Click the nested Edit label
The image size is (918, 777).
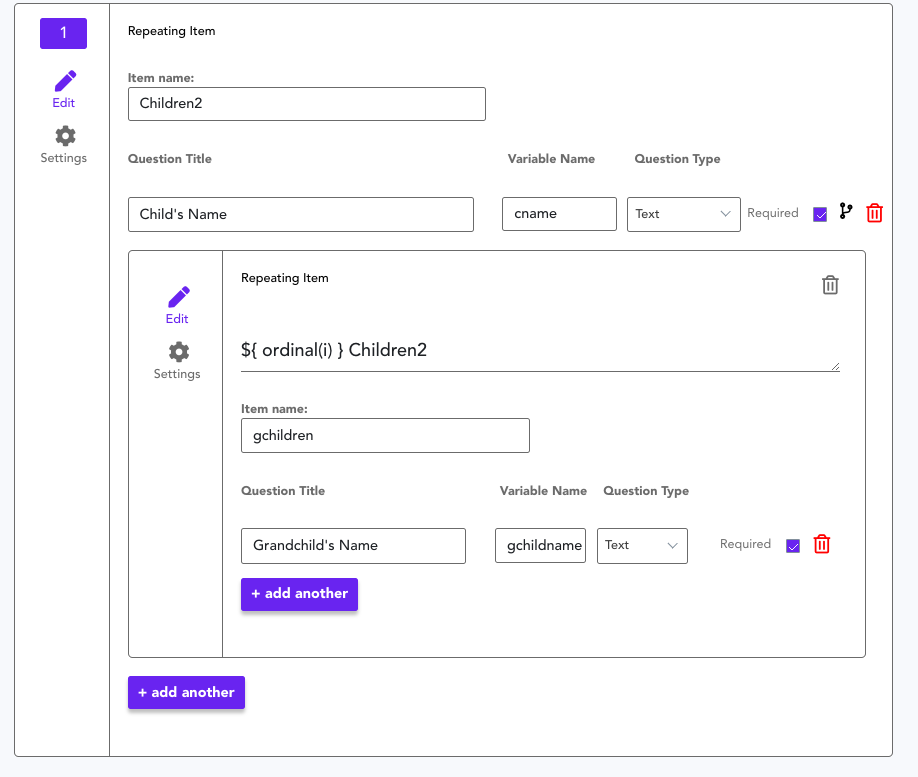pyautogui.click(x=177, y=319)
